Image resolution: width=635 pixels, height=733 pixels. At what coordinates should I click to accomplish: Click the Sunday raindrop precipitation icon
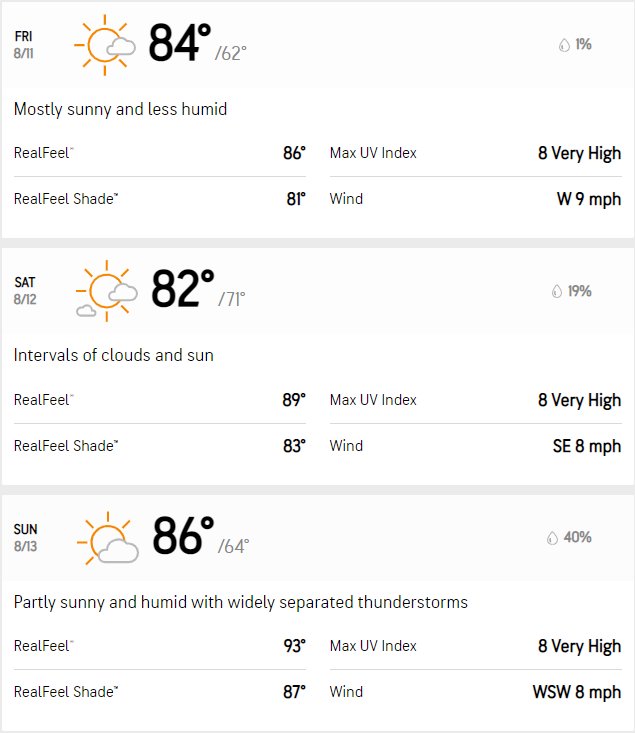tap(552, 538)
